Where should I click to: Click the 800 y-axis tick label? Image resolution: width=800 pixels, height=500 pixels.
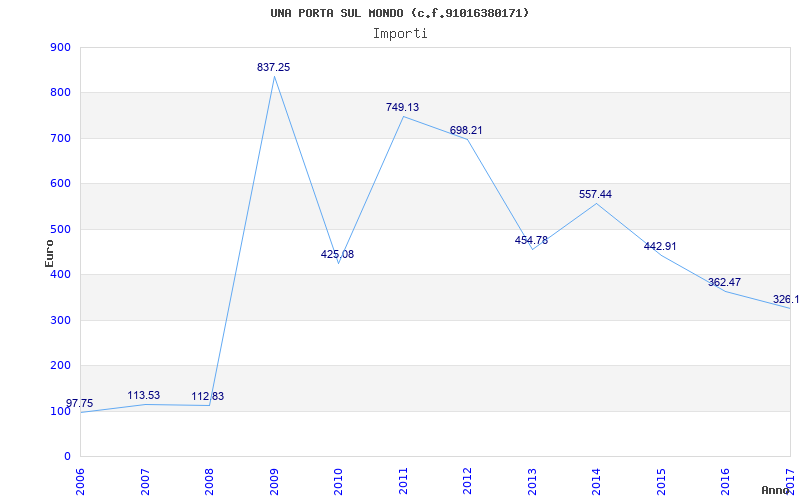pyautogui.click(x=61, y=93)
